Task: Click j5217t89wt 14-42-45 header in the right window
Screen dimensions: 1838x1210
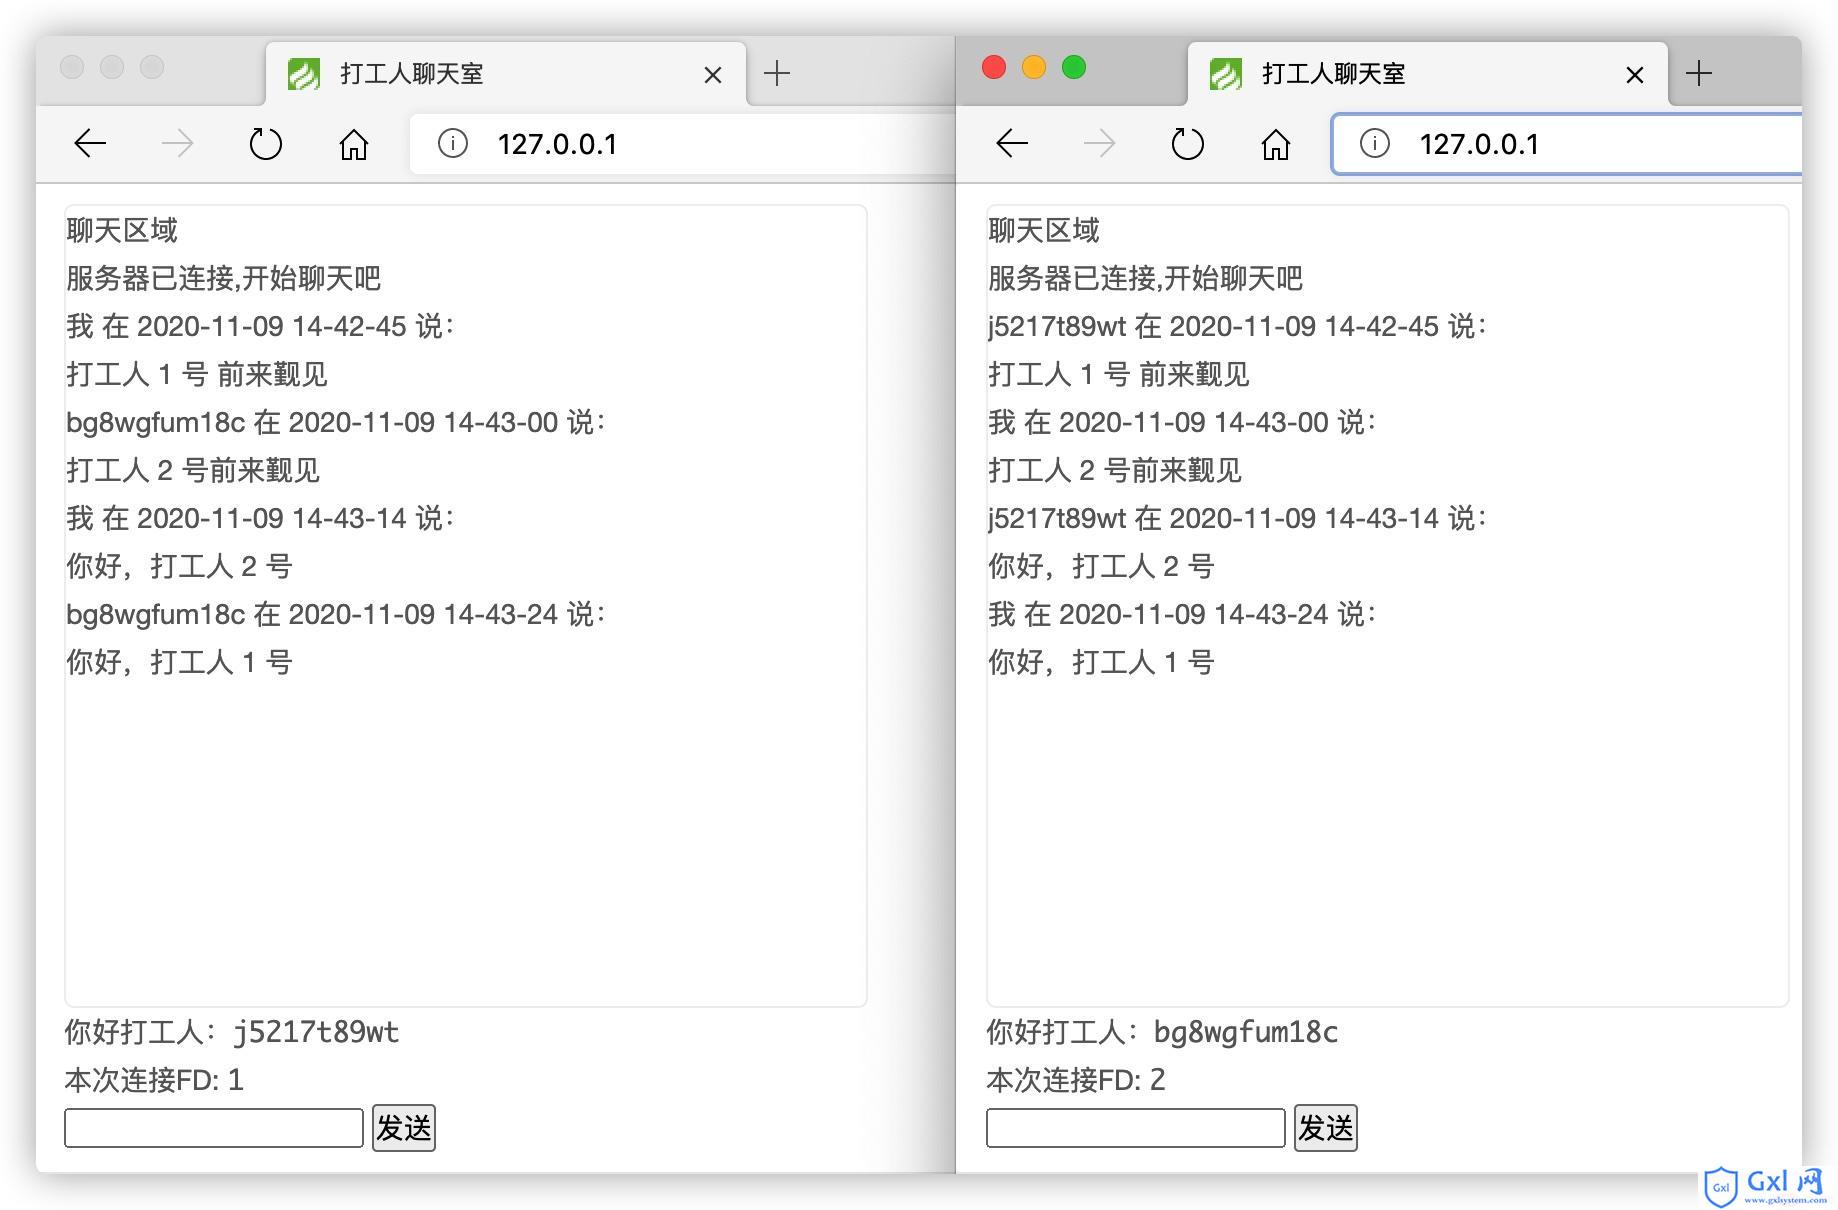Action: coord(1238,327)
